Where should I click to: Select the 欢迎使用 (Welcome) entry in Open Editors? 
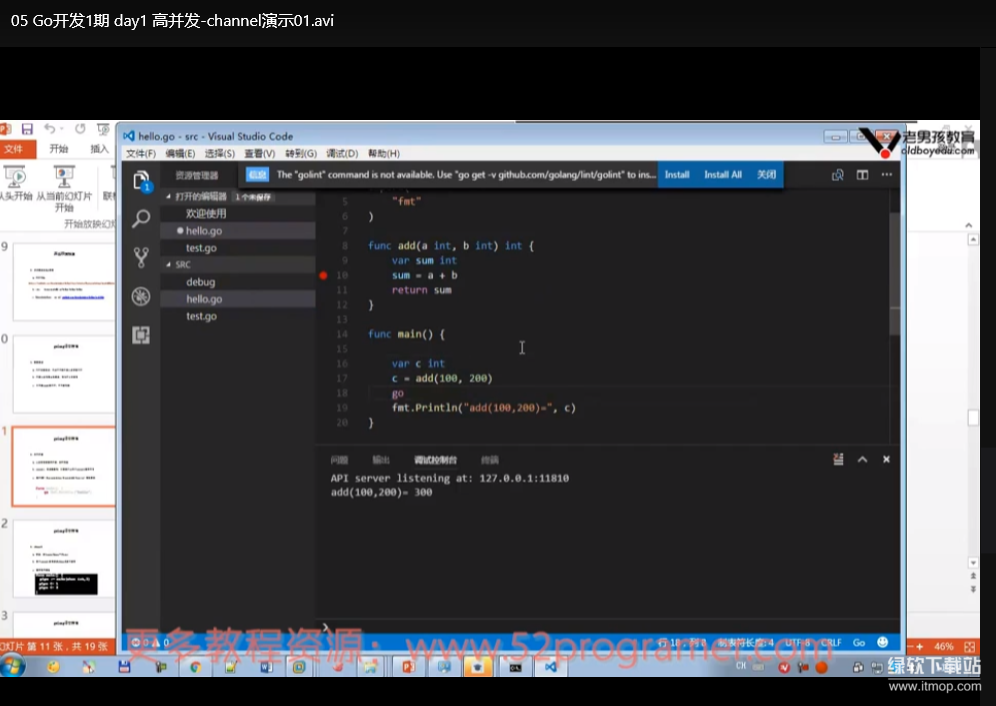(x=238, y=214)
